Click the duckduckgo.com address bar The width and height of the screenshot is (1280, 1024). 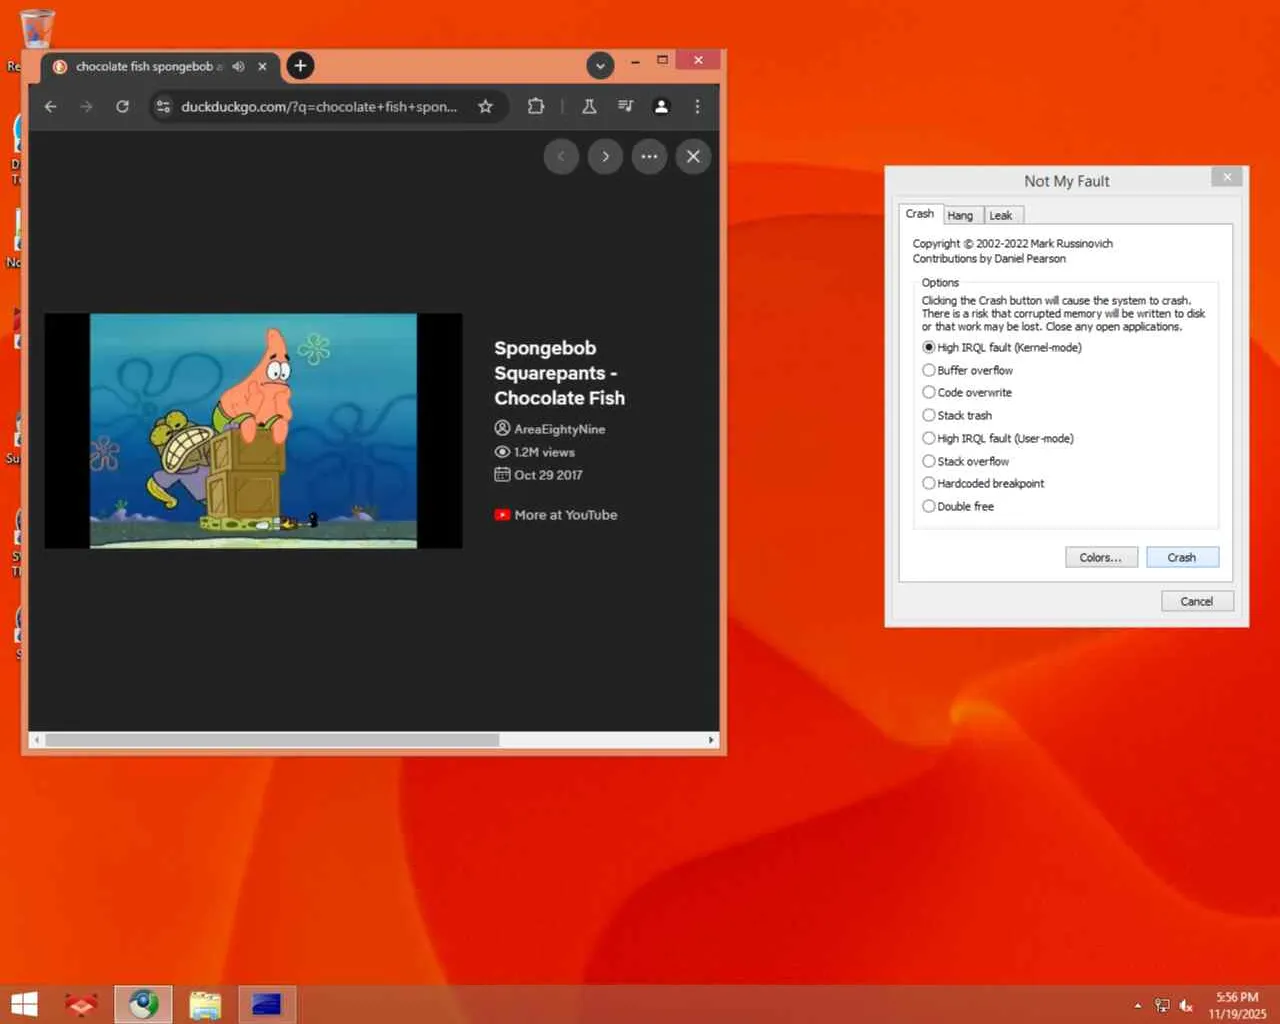click(x=319, y=106)
